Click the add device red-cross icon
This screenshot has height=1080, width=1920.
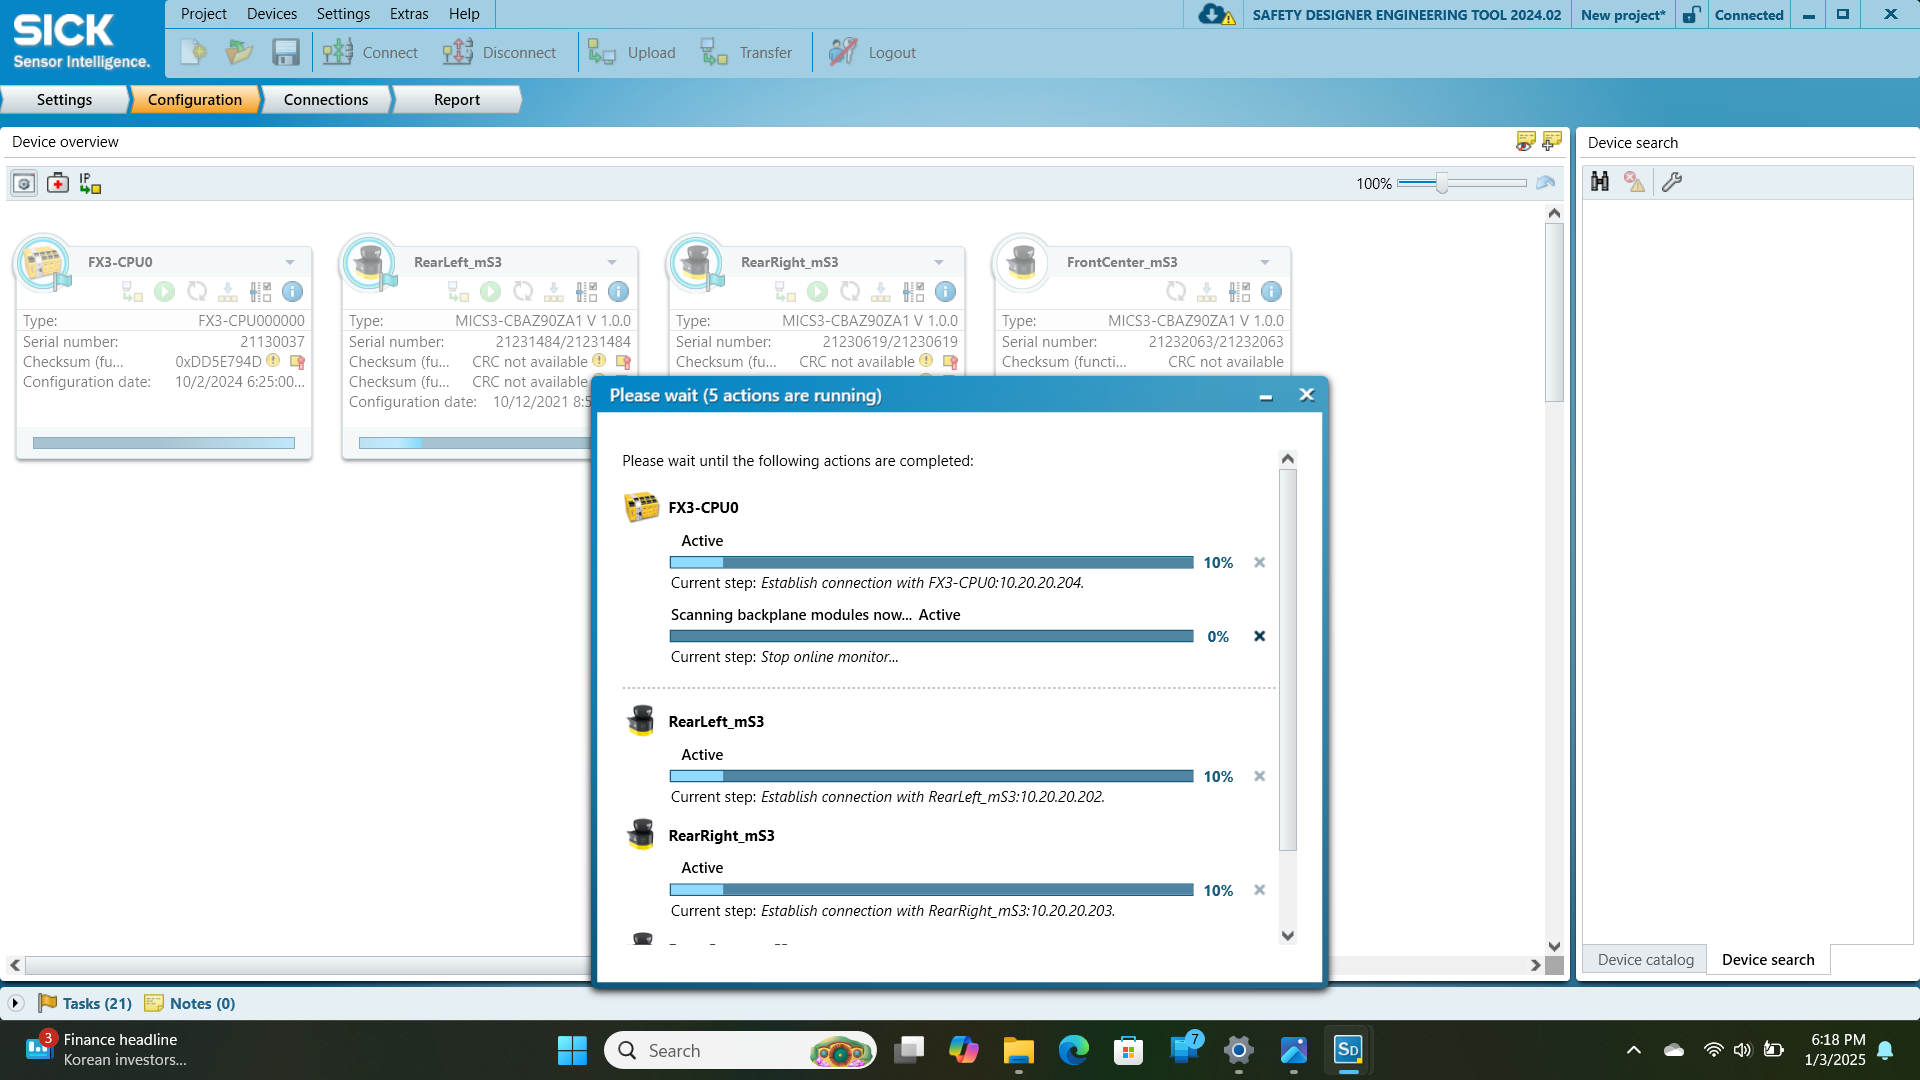58,183
